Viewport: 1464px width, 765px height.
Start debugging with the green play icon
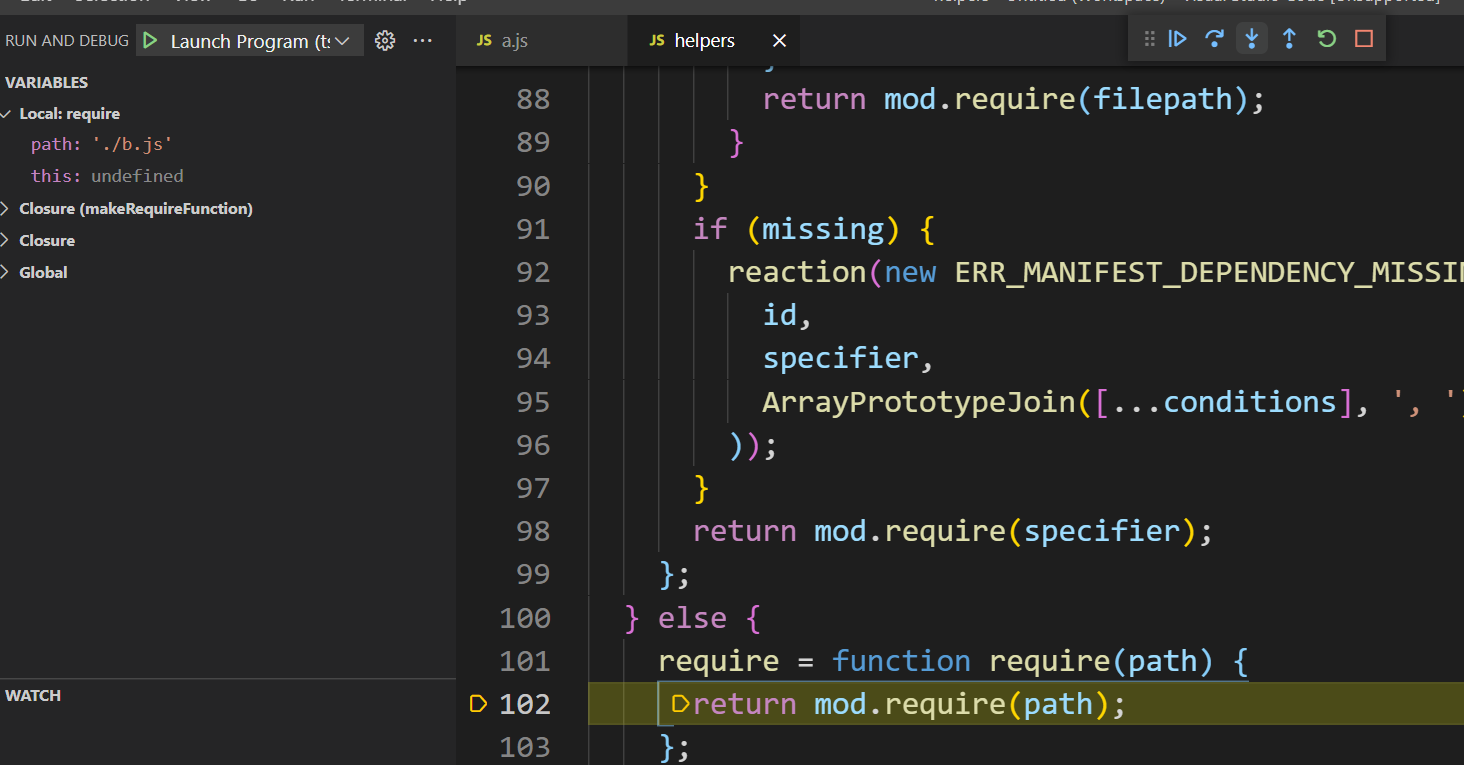[x=150, y=41]
